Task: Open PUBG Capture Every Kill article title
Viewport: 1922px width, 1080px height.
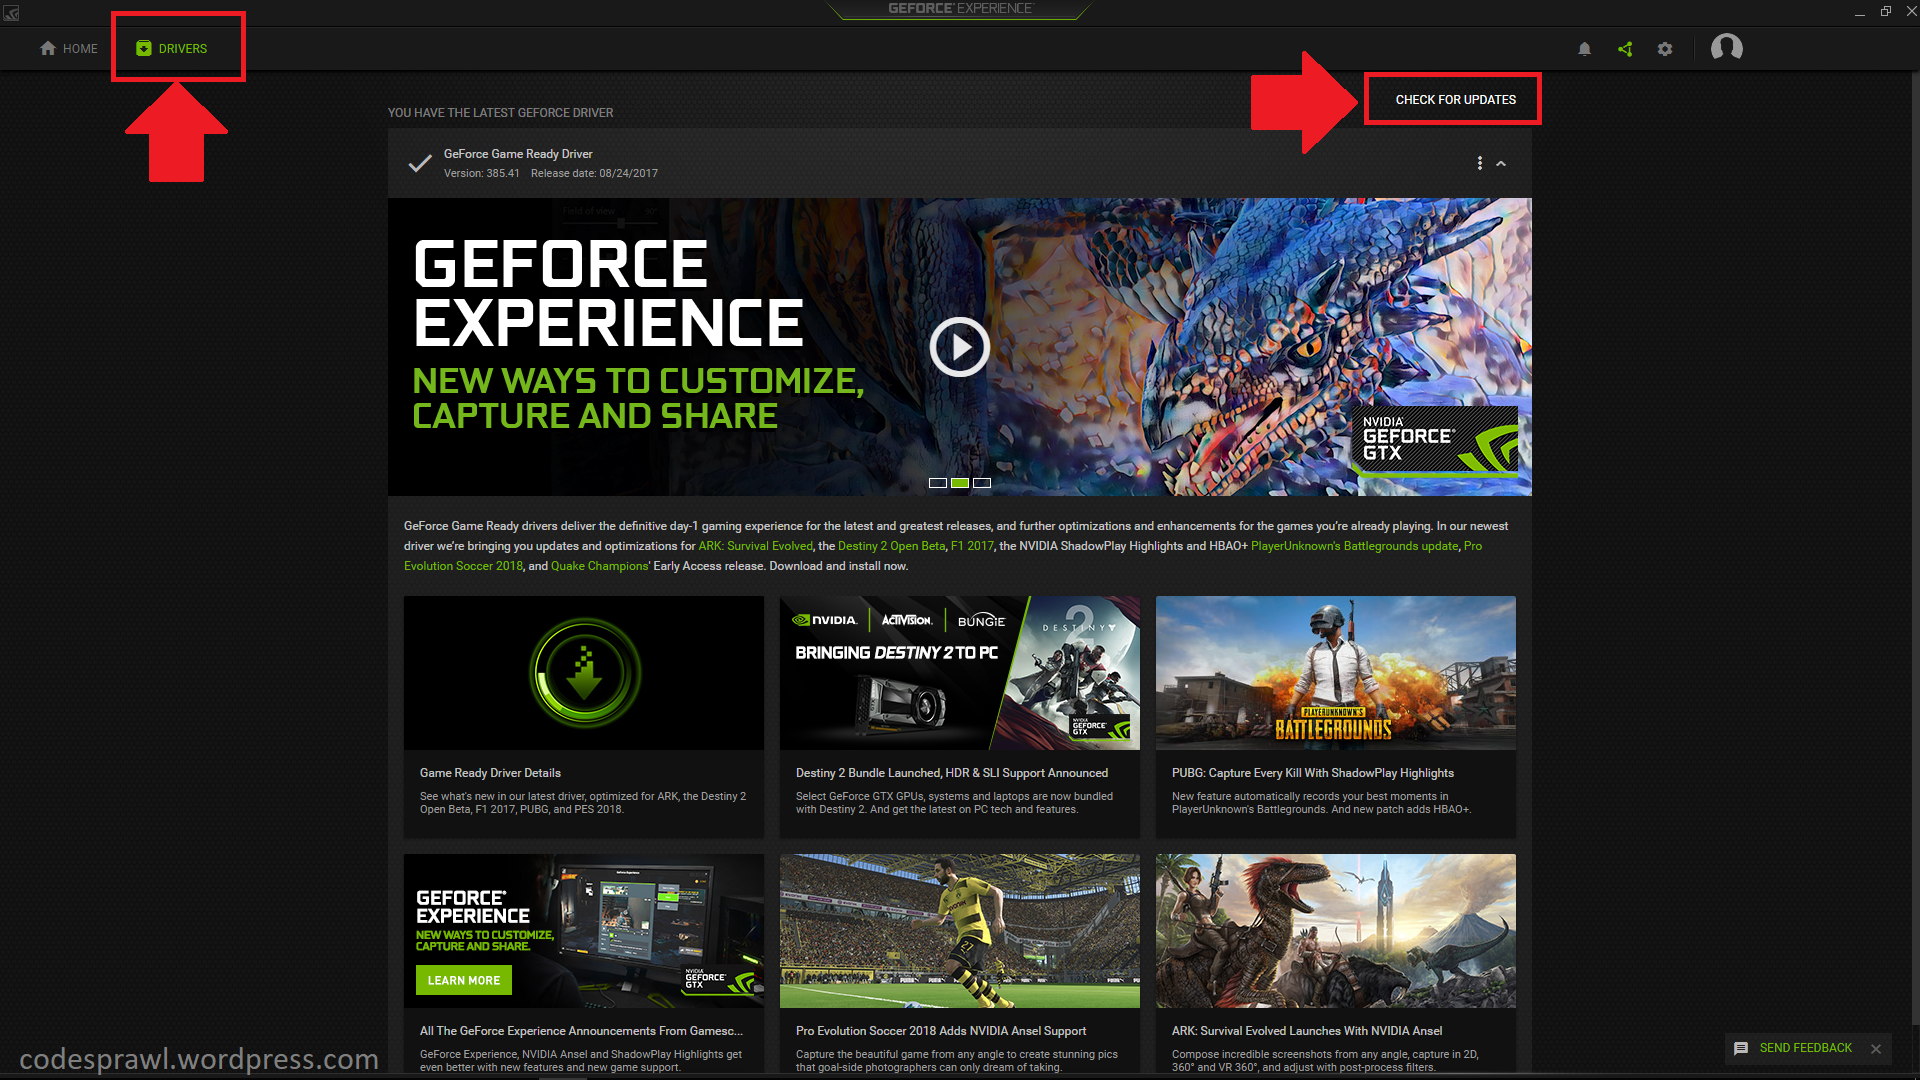Action: click(x=1314, y=773)
